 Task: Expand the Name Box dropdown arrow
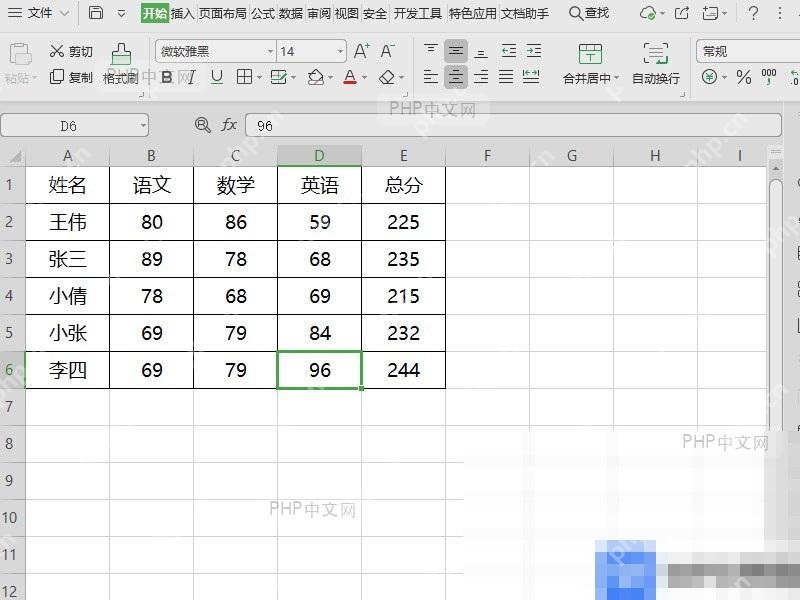click(143, 126)
